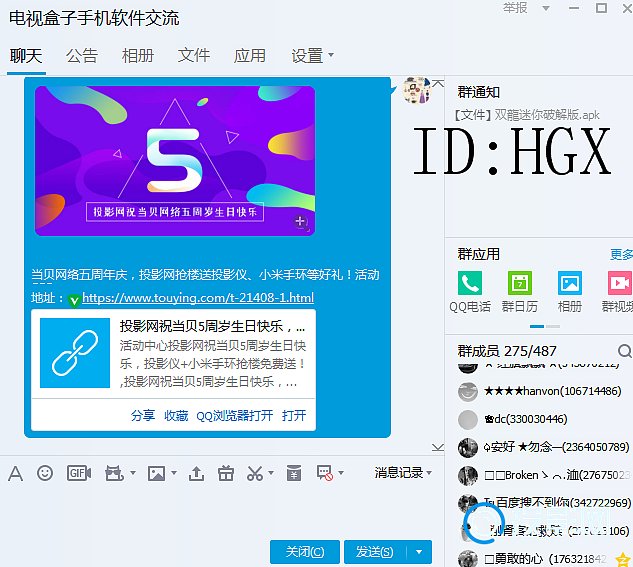Click QQ浏览器打开 on the link card

tap(235, 415)
